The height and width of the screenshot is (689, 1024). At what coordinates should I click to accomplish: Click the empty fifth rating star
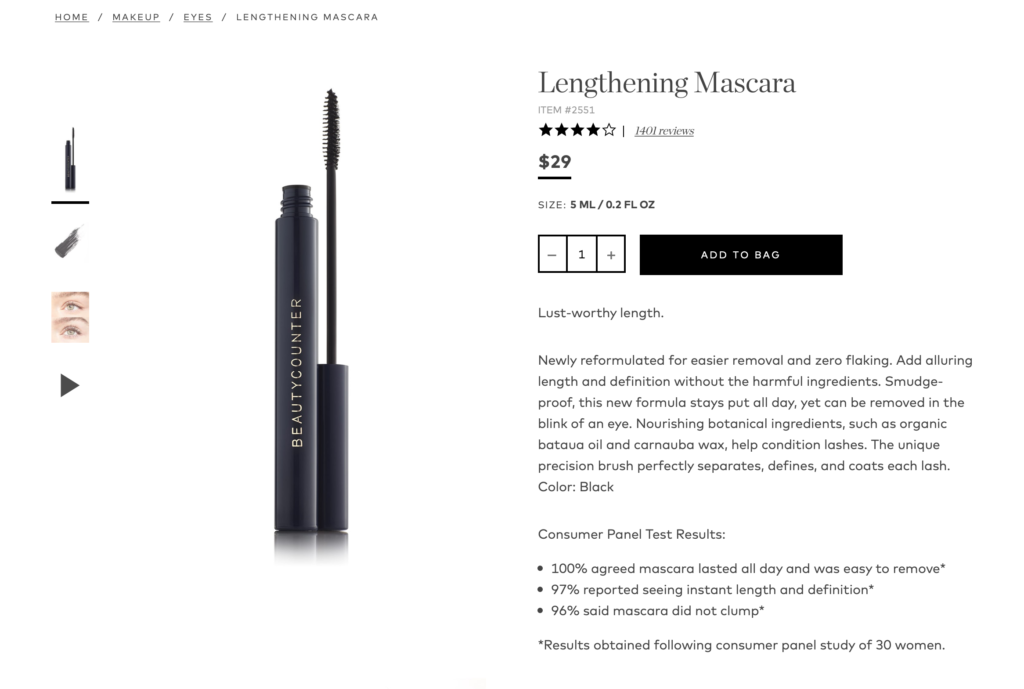coord(609,130)
